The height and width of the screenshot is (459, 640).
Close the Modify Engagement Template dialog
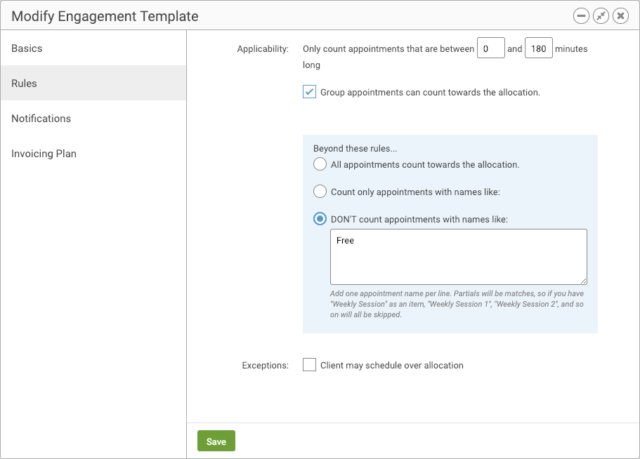coord(620,16)
